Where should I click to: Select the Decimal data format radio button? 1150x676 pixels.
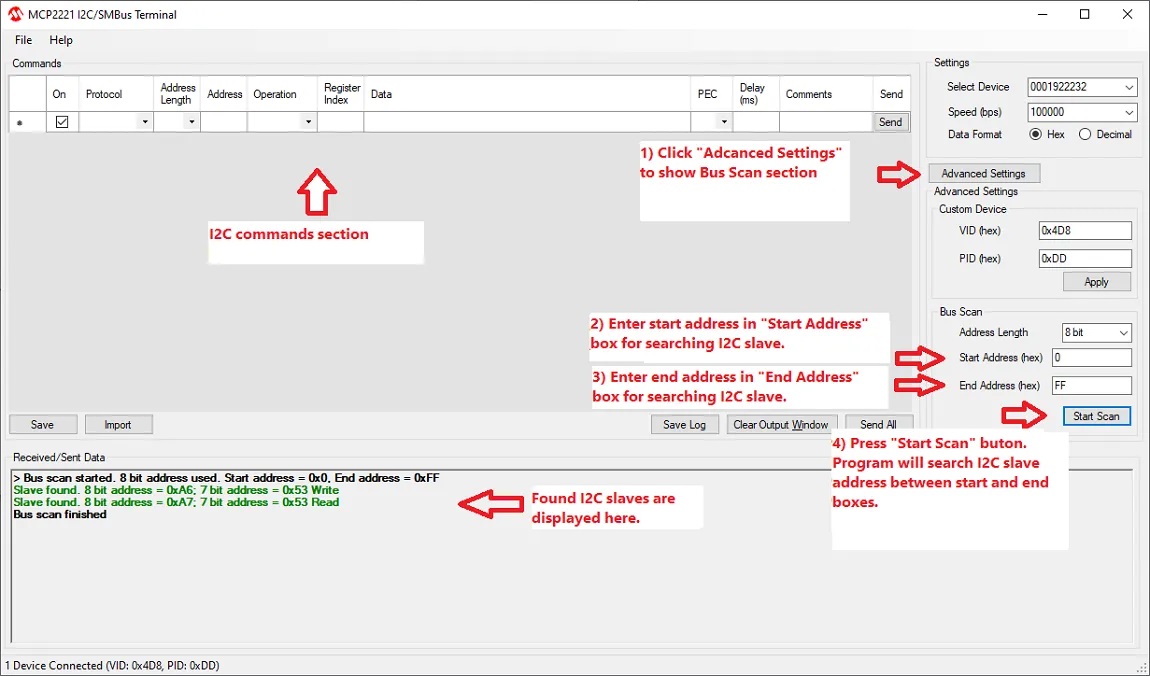coord(1085,134)
